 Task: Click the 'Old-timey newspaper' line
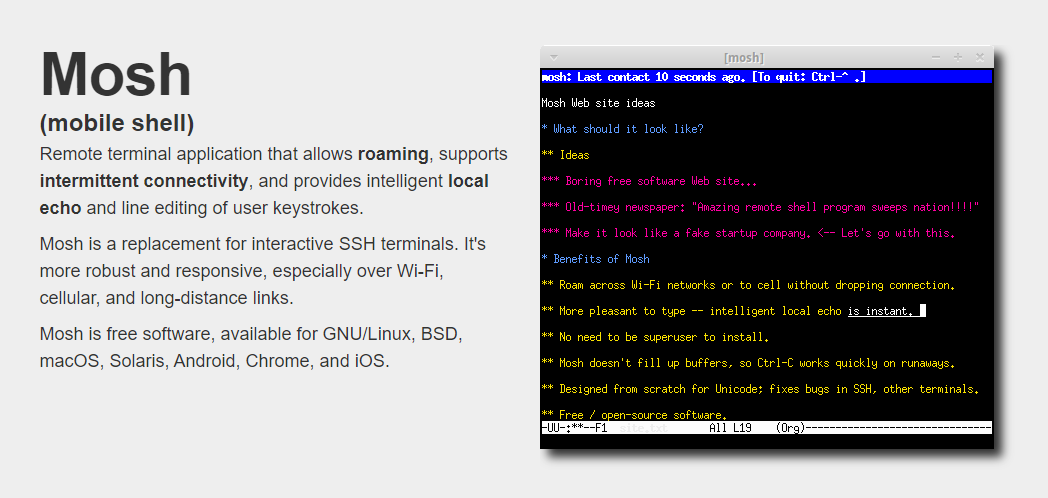pyautogui.click(x=760, y=207)
